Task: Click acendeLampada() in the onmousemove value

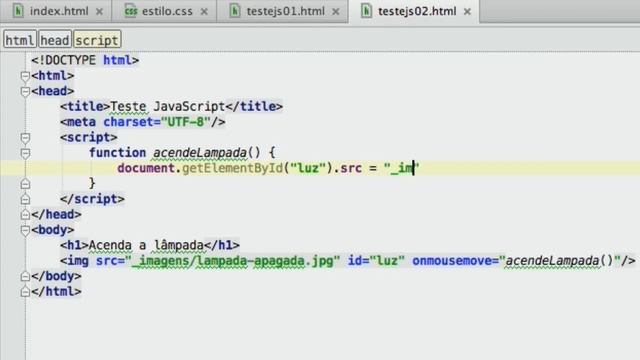Action: point(559,261)
